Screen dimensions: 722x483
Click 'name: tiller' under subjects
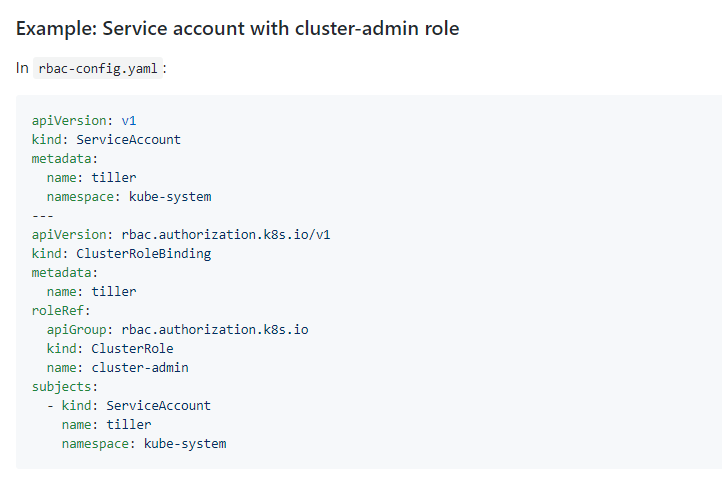[x=106, y=424]
